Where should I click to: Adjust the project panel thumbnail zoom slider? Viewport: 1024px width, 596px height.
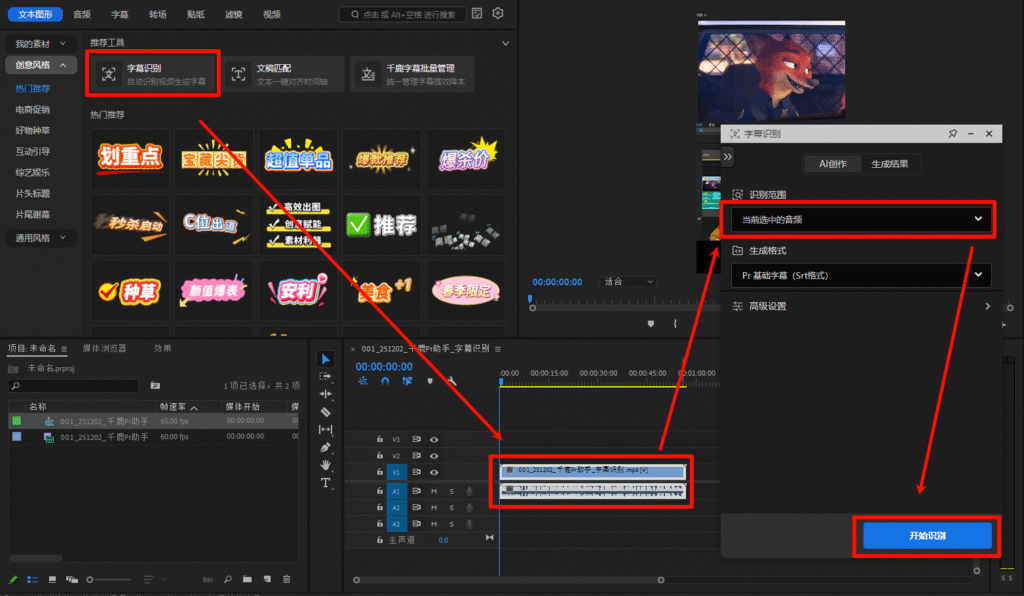pyautogui.click(x=92, y=579)
